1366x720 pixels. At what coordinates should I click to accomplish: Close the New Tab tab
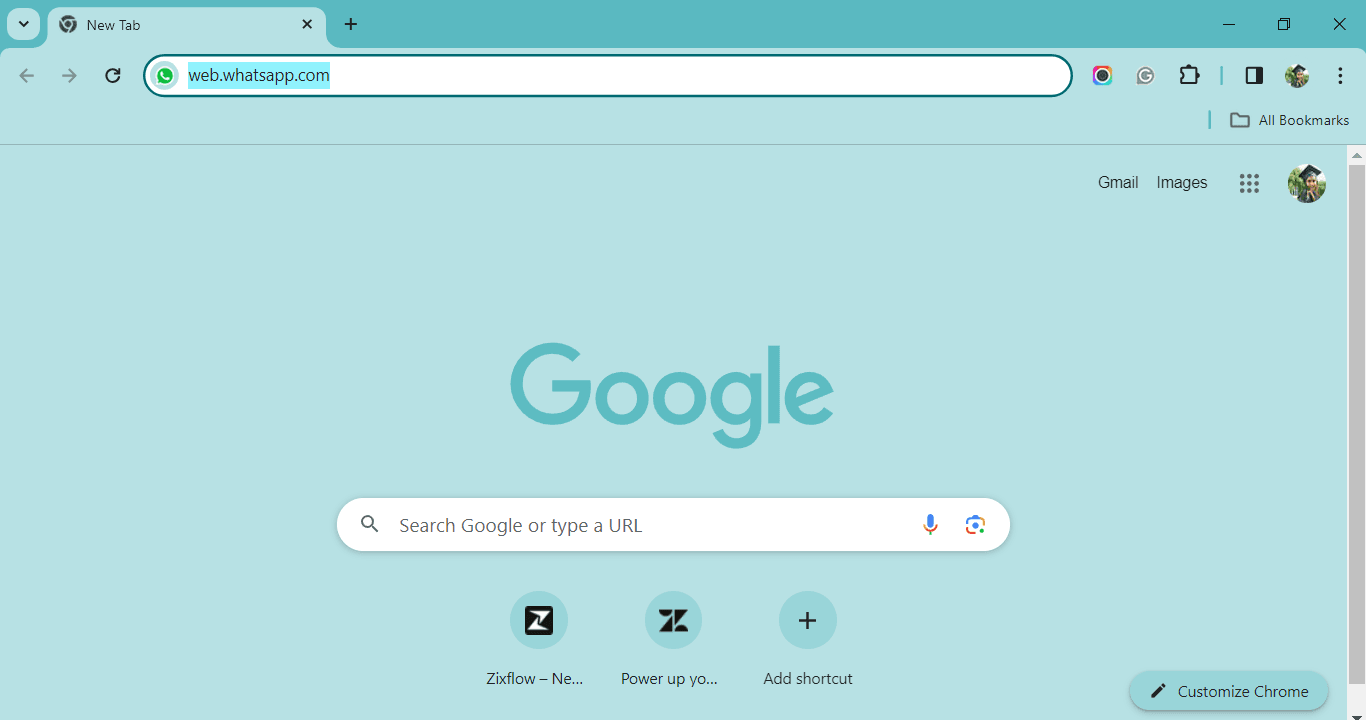(x=307, y=24)
